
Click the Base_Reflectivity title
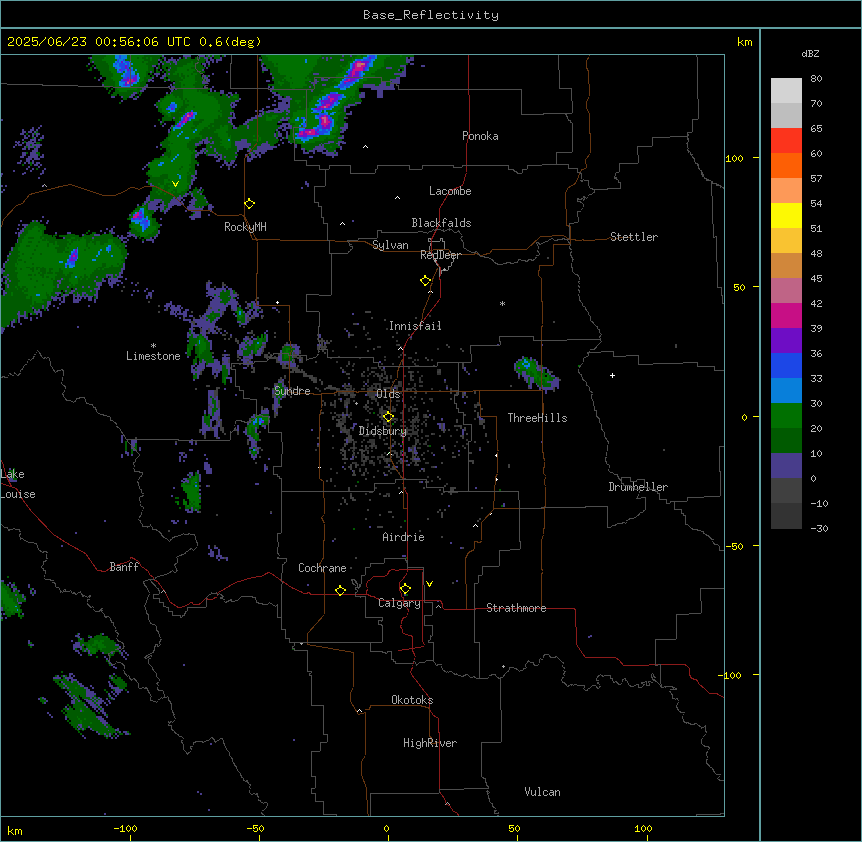[431, 15]
